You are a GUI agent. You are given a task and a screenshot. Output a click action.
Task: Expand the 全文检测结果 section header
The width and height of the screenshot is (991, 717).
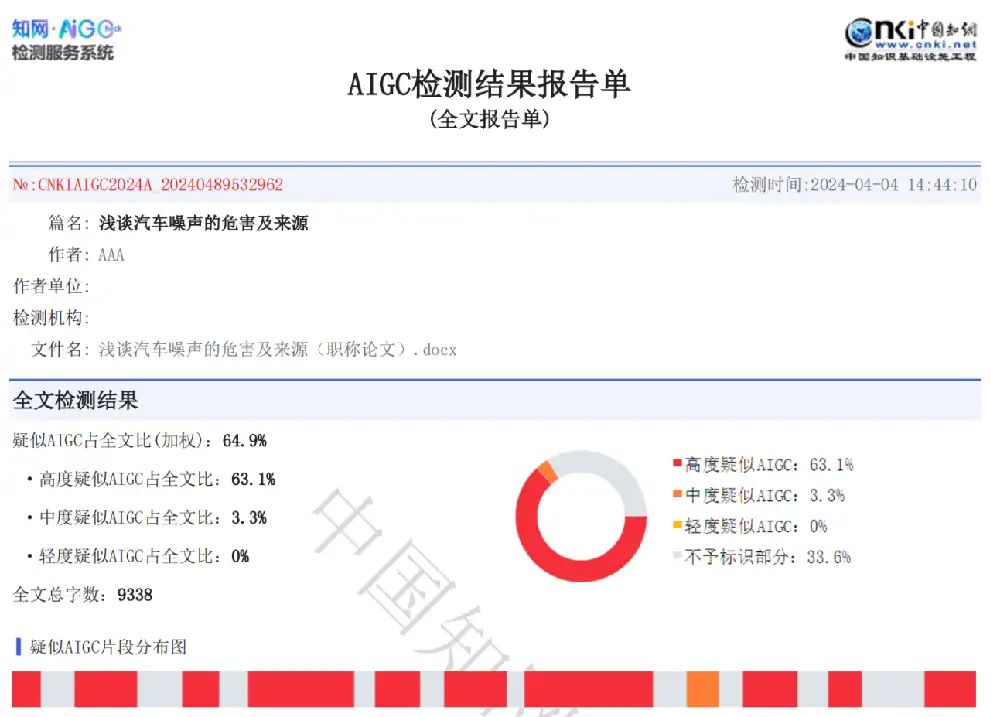(x=75, y=401)
